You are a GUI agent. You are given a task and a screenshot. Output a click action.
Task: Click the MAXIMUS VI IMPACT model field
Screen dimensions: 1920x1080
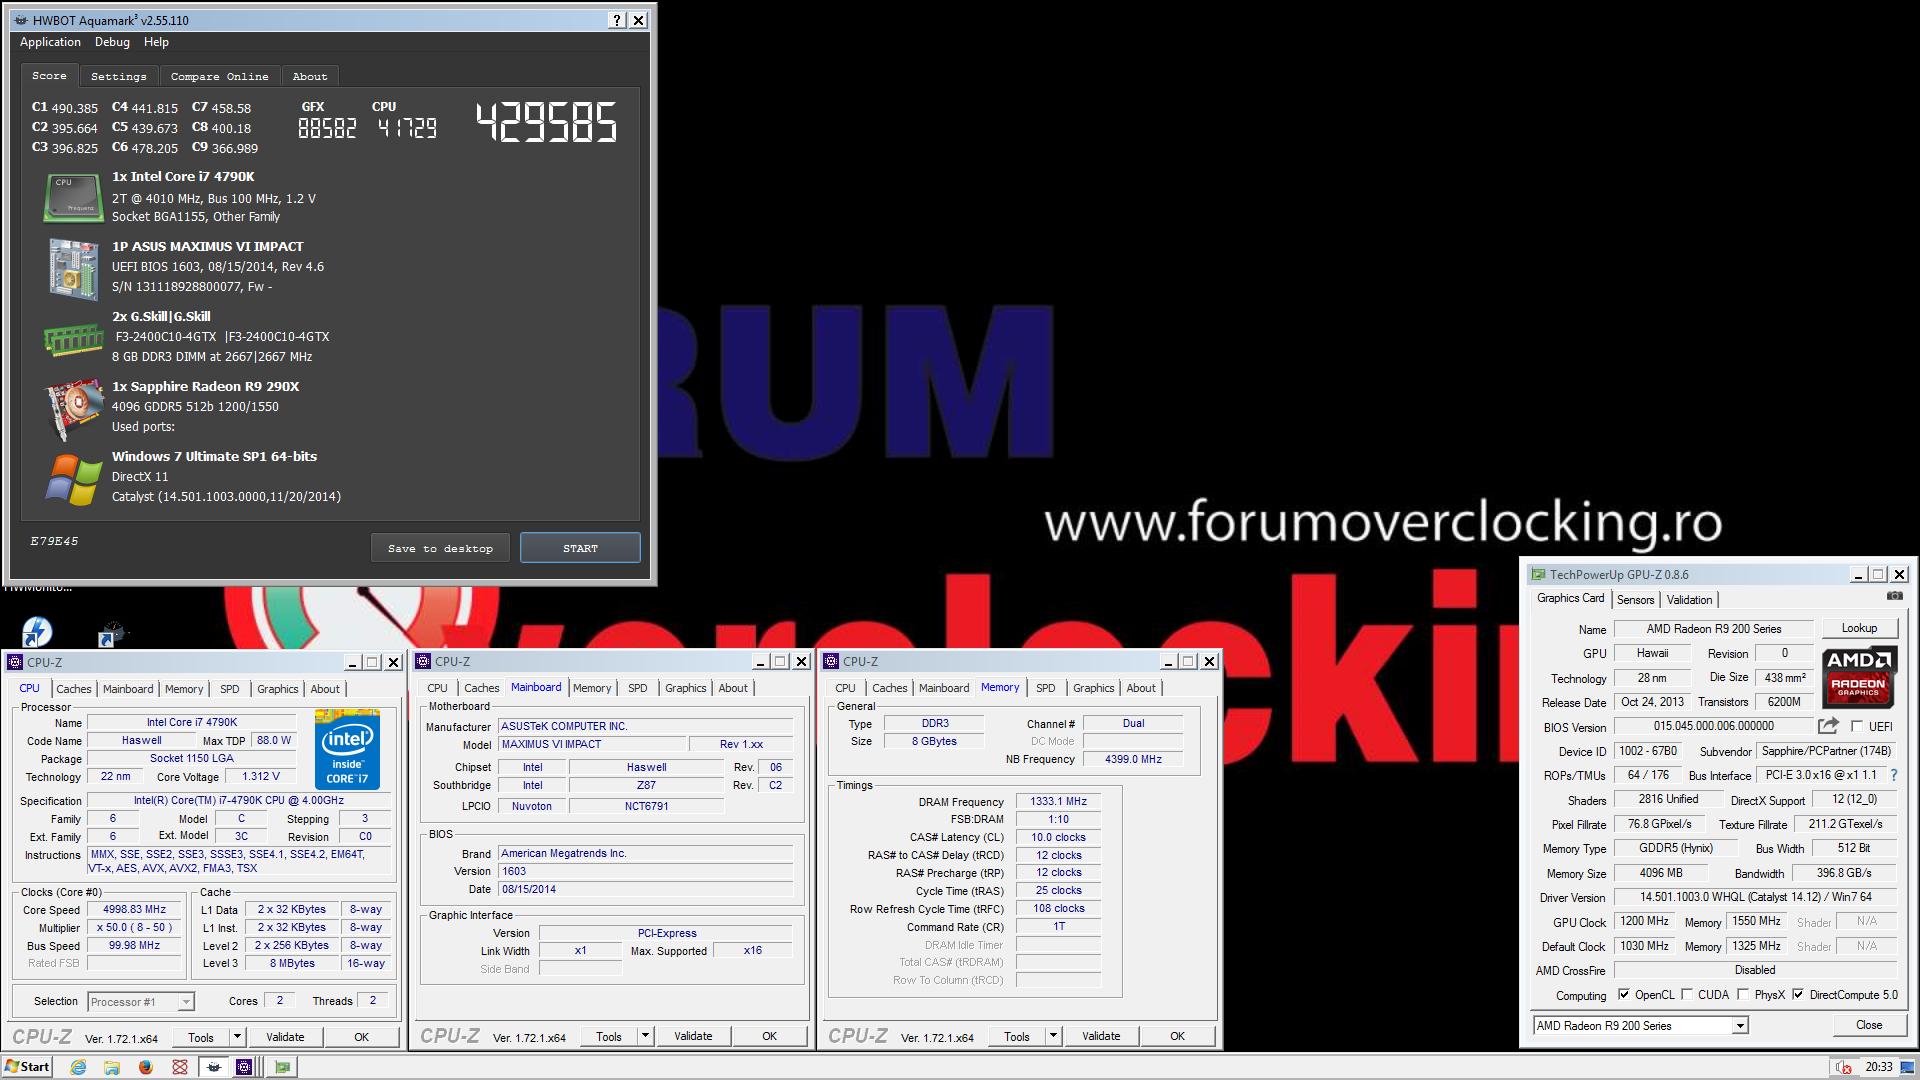593,744
